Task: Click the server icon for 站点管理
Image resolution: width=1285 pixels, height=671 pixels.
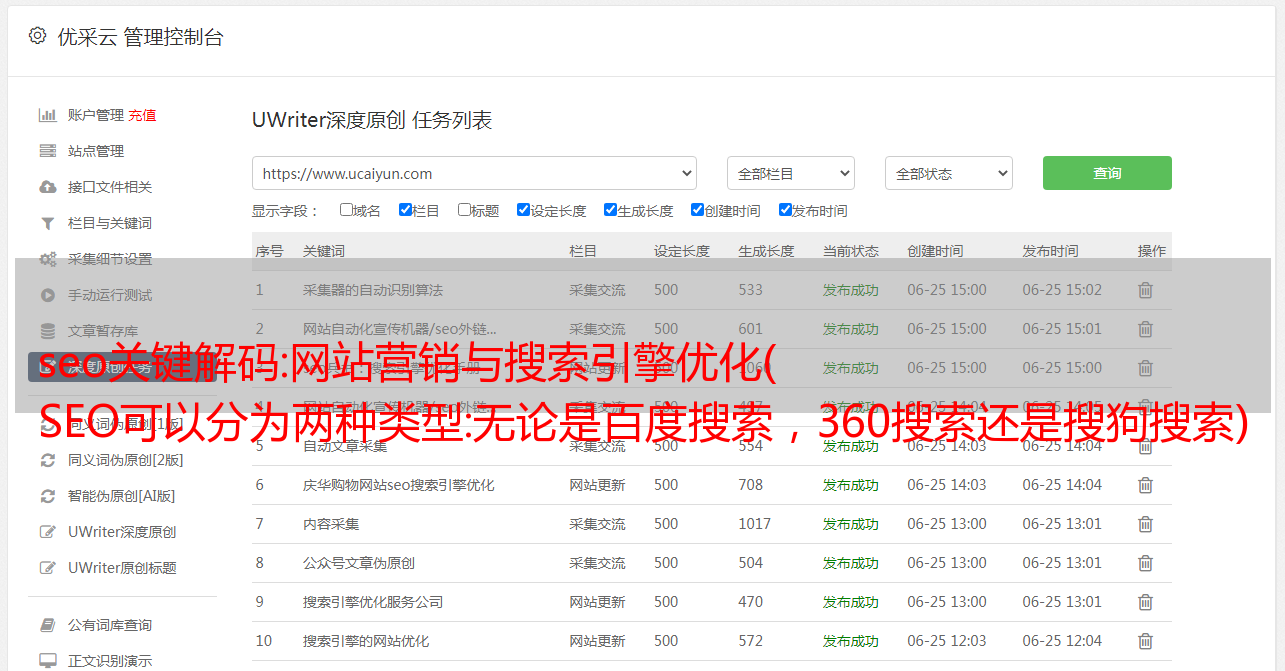Action: [47, 151]
